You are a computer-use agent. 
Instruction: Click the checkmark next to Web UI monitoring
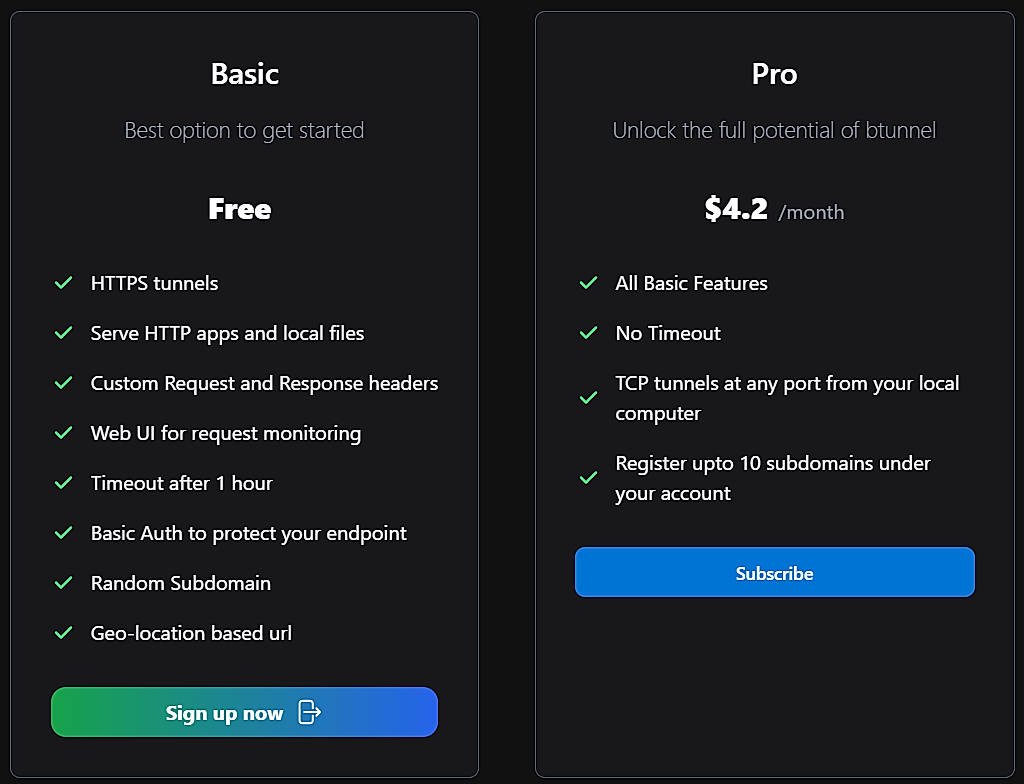point(62,433)
